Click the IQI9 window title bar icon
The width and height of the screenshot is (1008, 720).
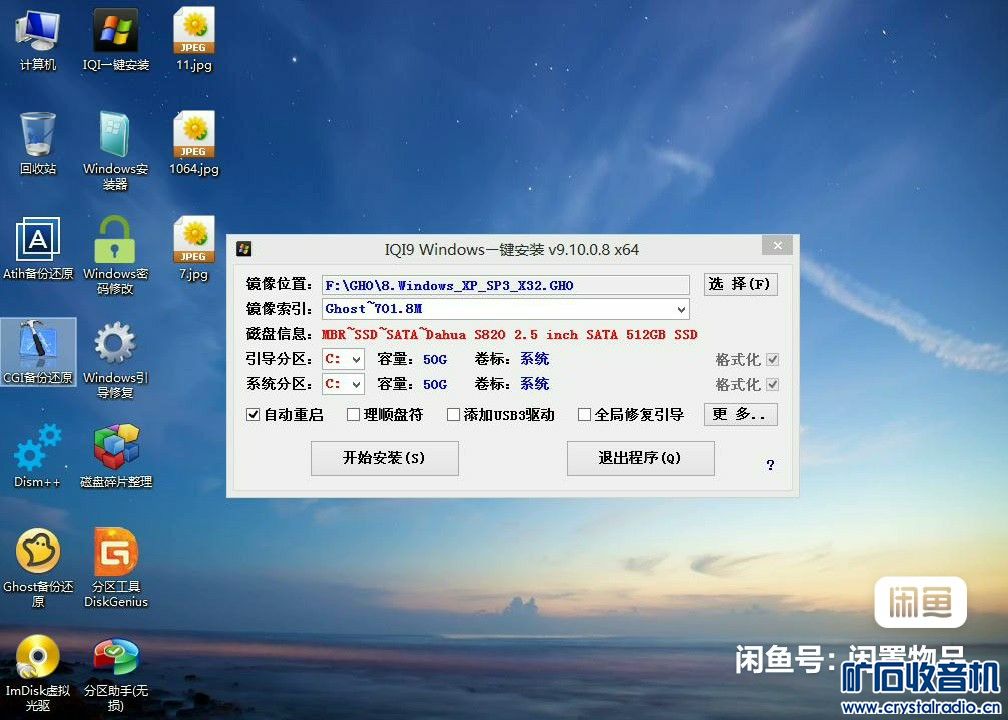pyautogui.click(x=244, y=249)
